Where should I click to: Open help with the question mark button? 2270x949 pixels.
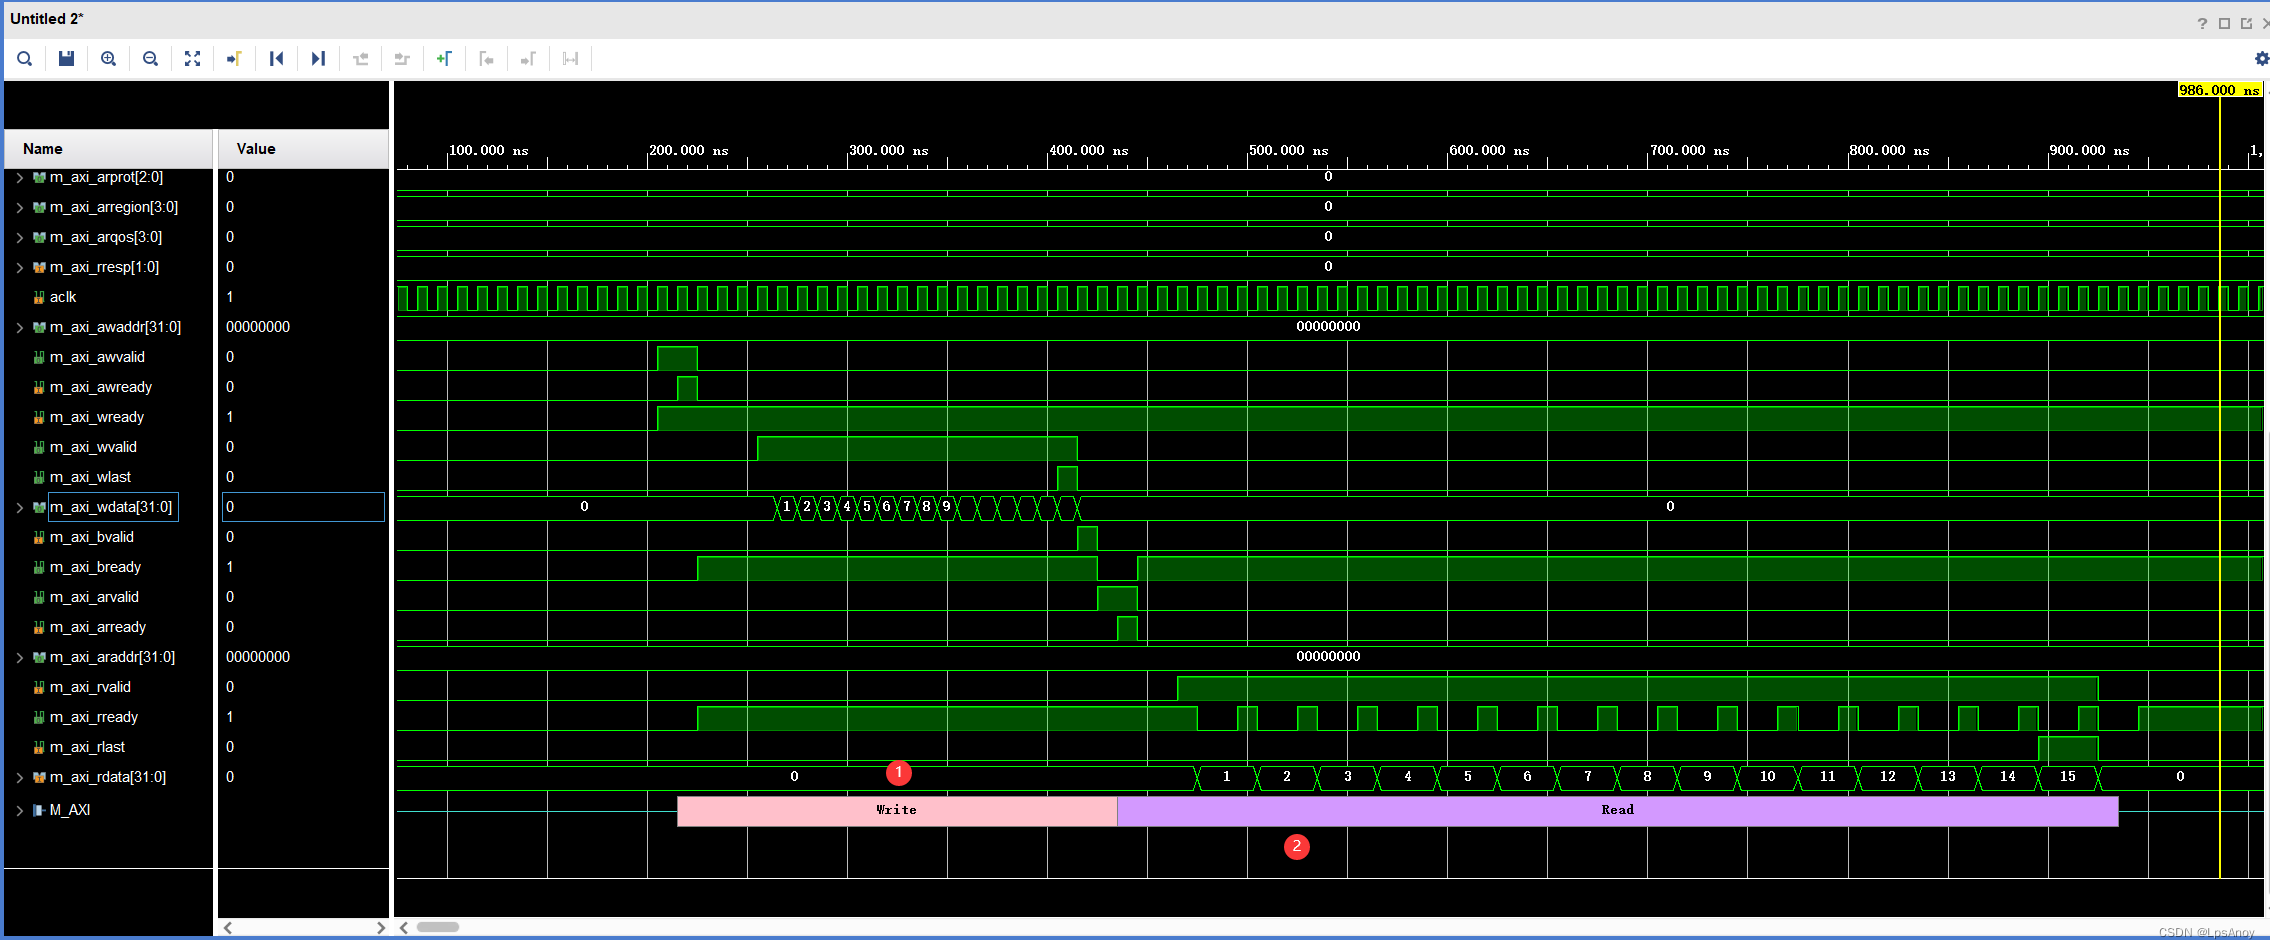2203,23
